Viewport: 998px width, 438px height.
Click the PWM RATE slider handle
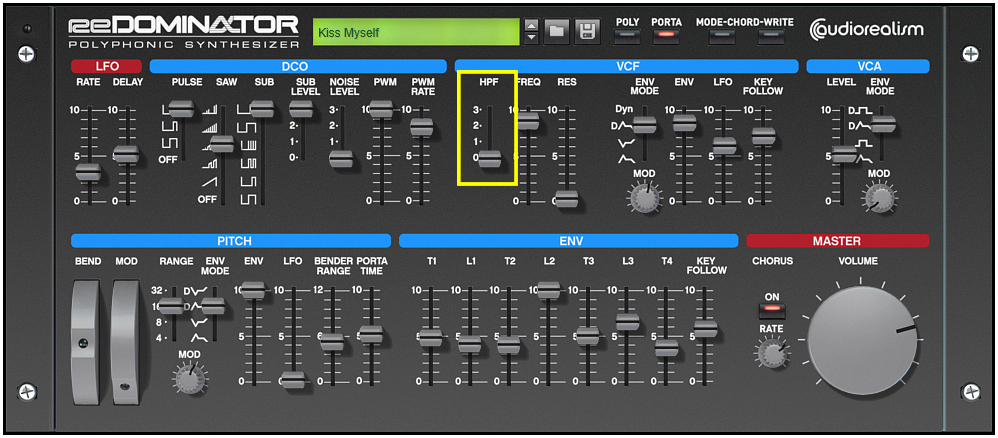coord(421,126)
